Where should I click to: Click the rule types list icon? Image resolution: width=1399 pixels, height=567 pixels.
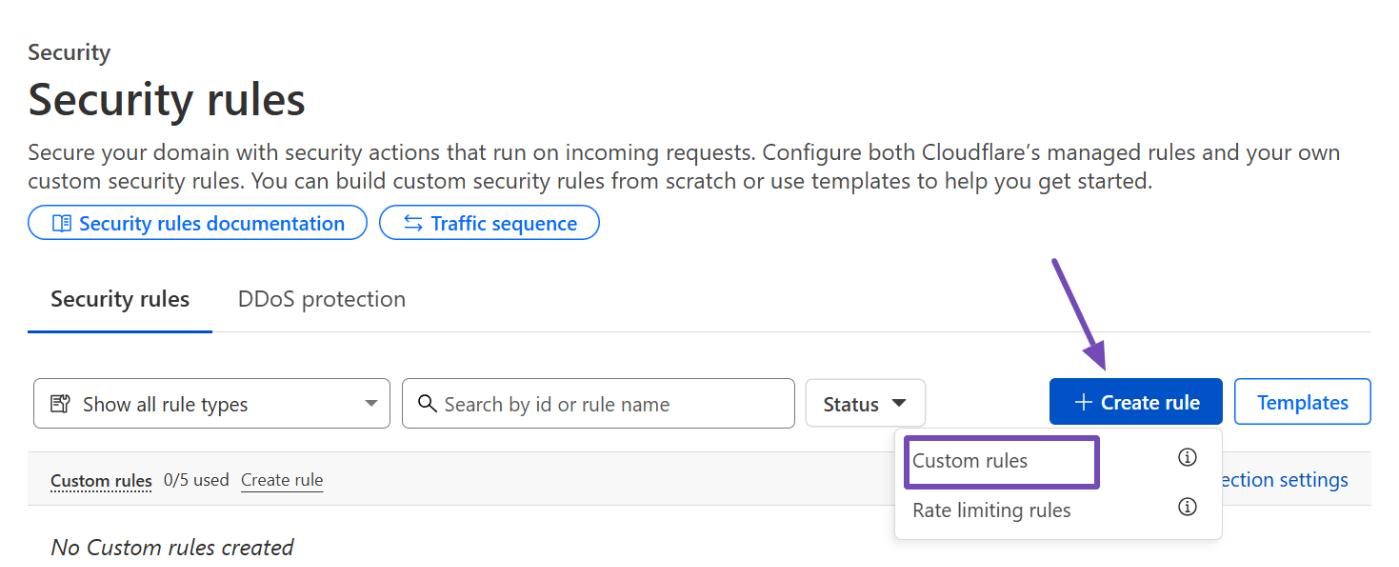pyautogui.click(x=60, y=404)
